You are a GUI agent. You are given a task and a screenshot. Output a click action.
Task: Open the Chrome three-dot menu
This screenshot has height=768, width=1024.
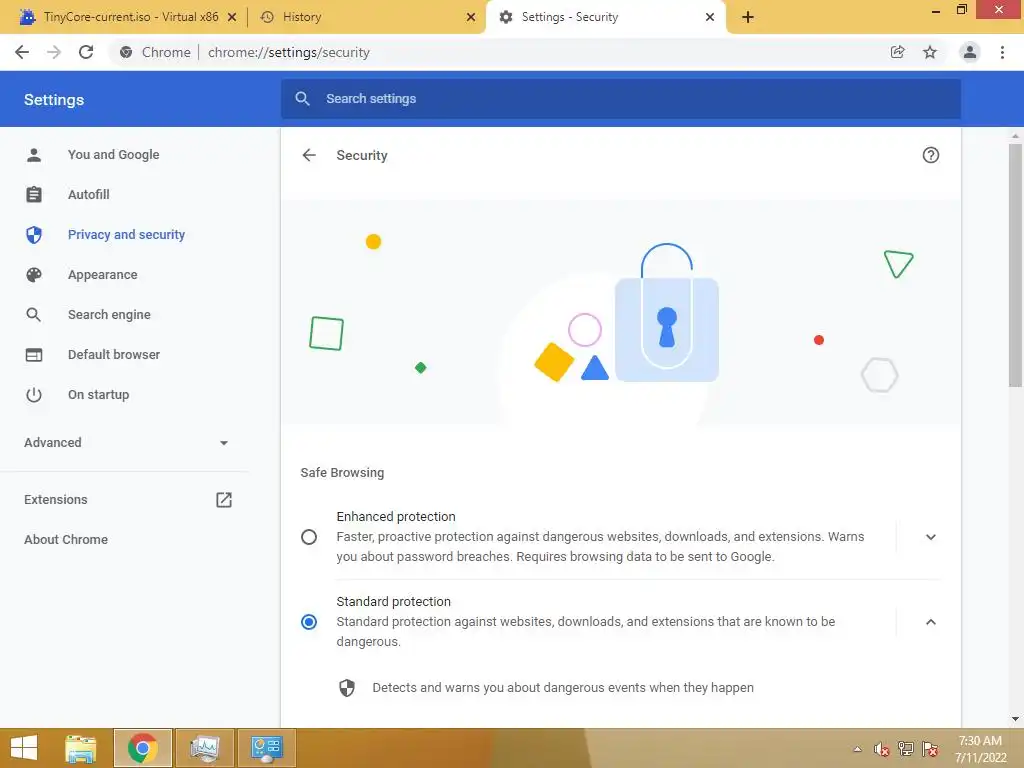(x=1002, y=52)
